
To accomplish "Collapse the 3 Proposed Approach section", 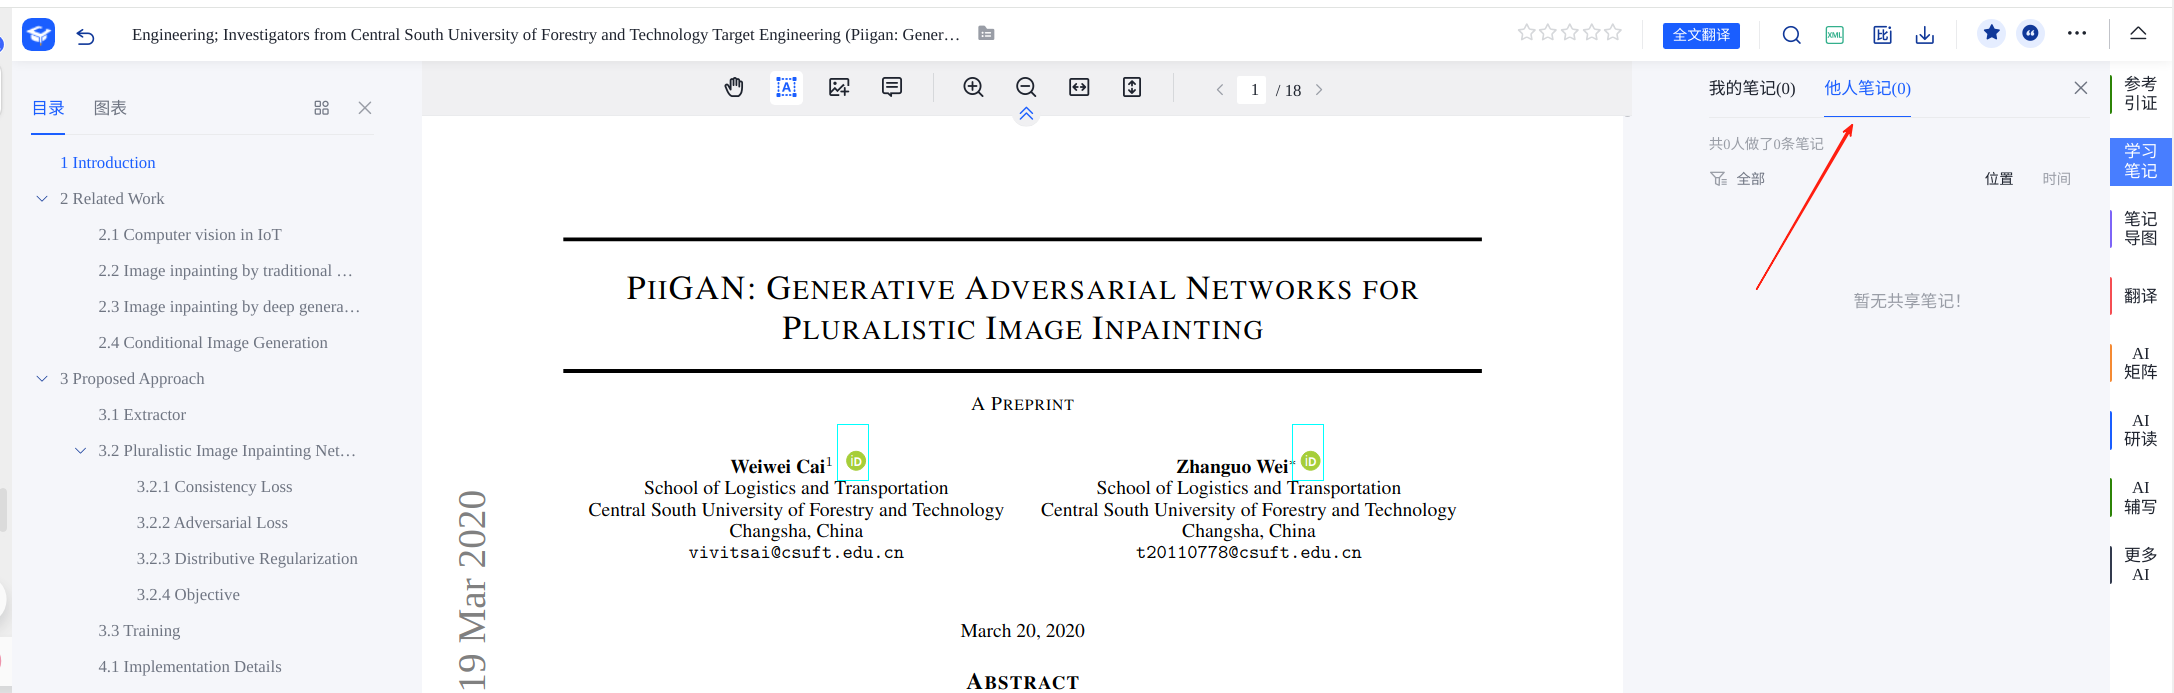I will coord(42,379).
